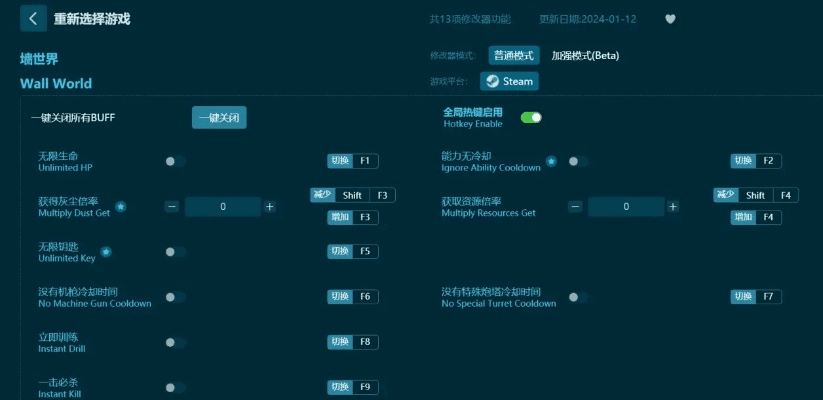Increase Multiply Dust Get with plus button

coord(270,207)
